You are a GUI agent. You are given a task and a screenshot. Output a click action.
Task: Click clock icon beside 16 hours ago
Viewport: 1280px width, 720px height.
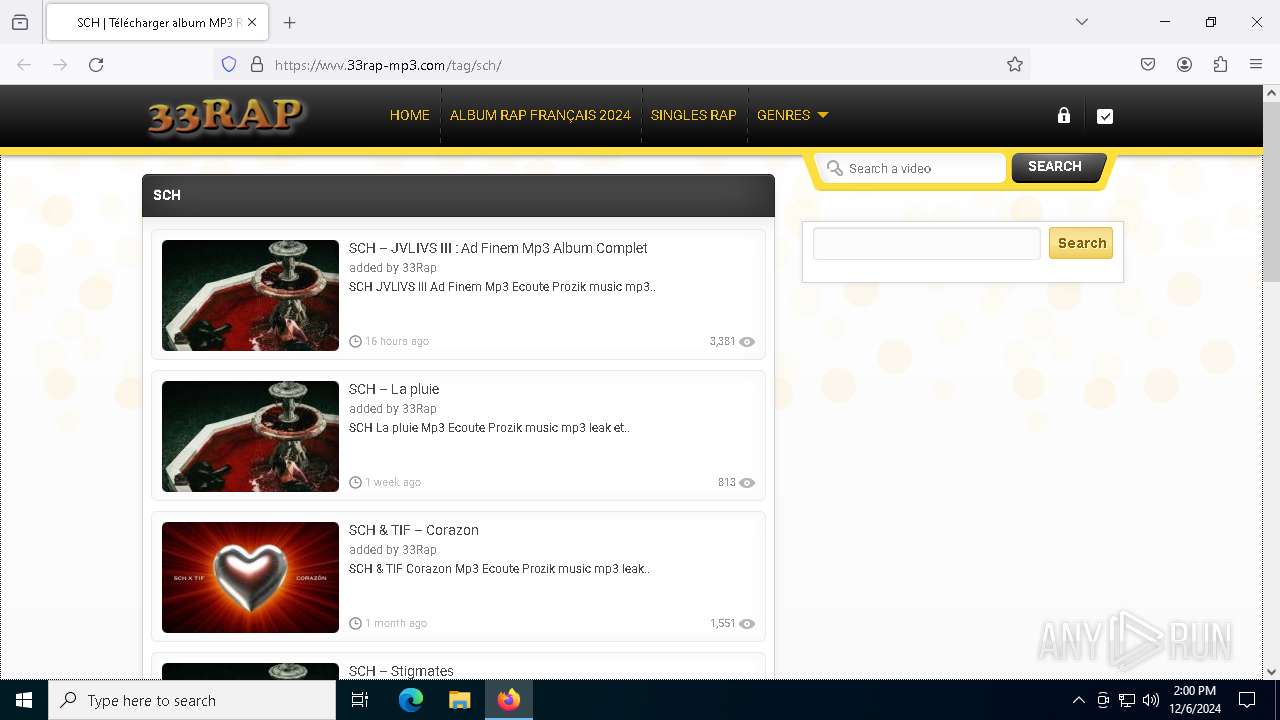coord(355,341)
